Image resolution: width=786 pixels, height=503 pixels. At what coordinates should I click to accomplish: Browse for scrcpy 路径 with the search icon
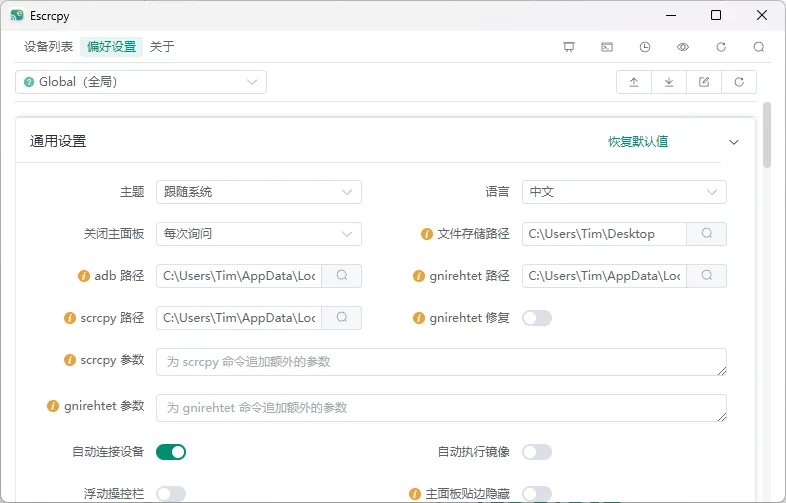point(341,318)
